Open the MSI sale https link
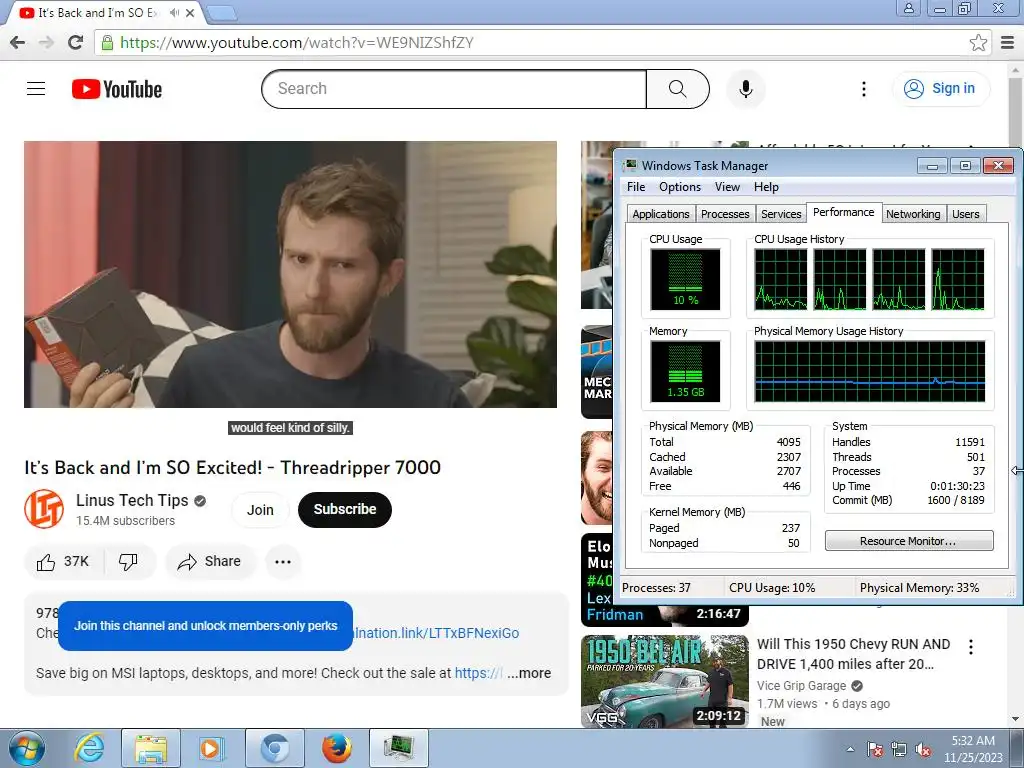The image size is (1024, 768). tap(479, 673)
